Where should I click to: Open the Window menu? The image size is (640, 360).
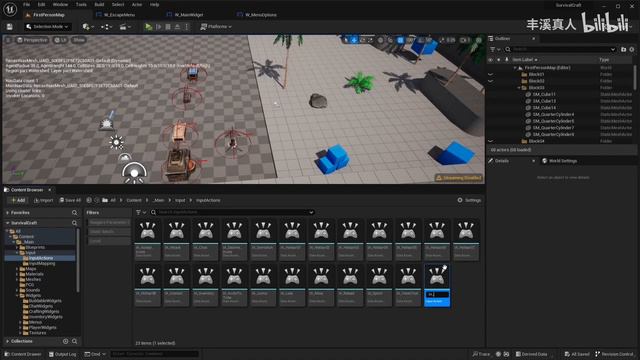[x=60, y=4]
